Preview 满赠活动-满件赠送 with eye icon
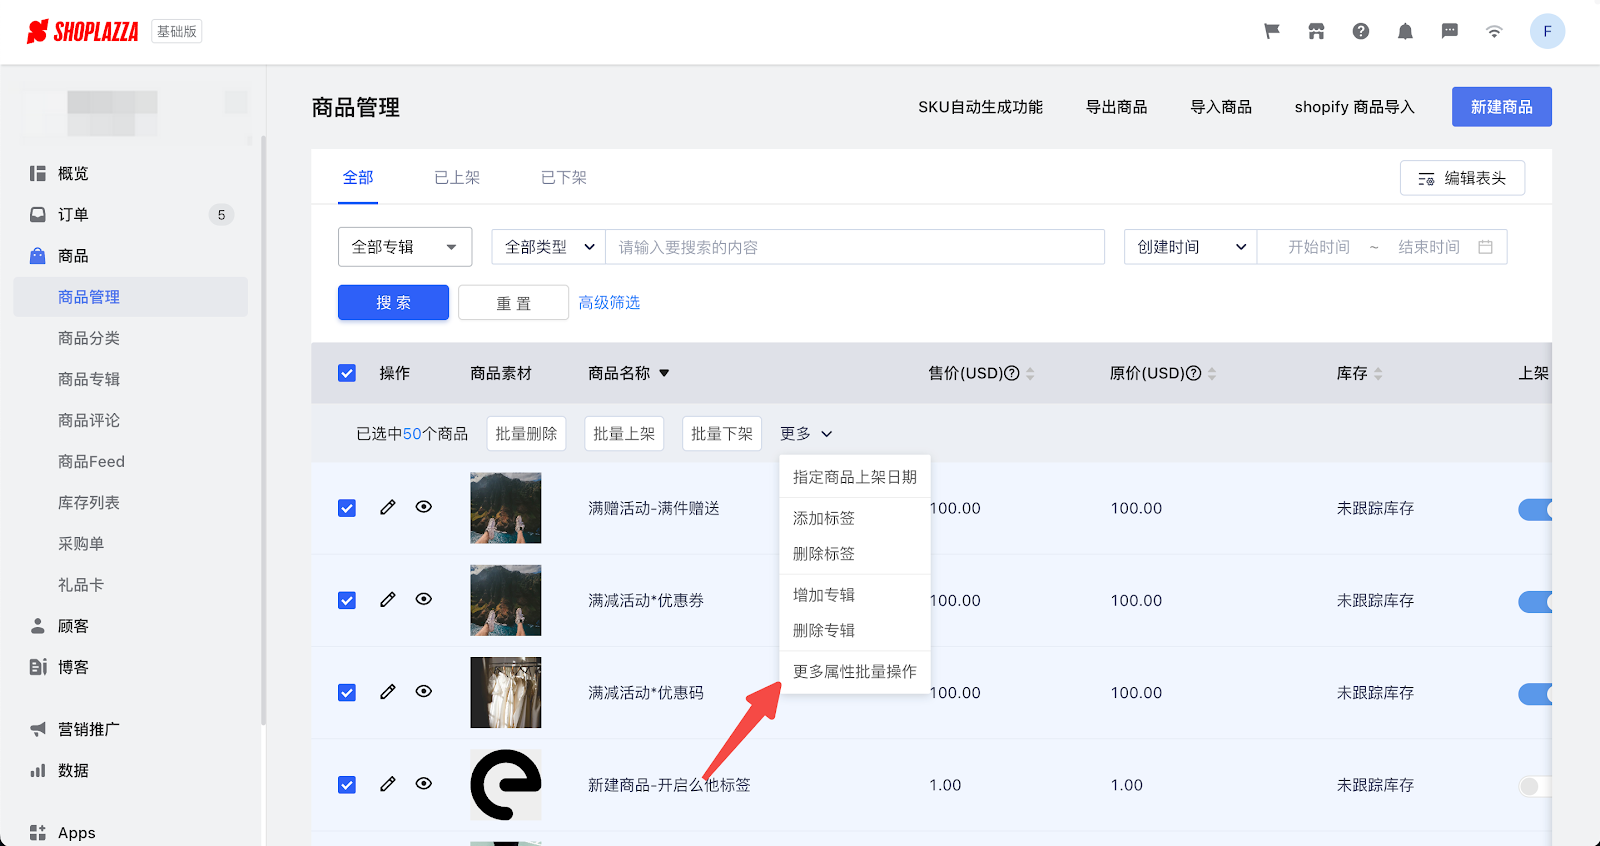Image resolution: width=1600 pixels, height=846 pixels. click(x=424, y=507)
